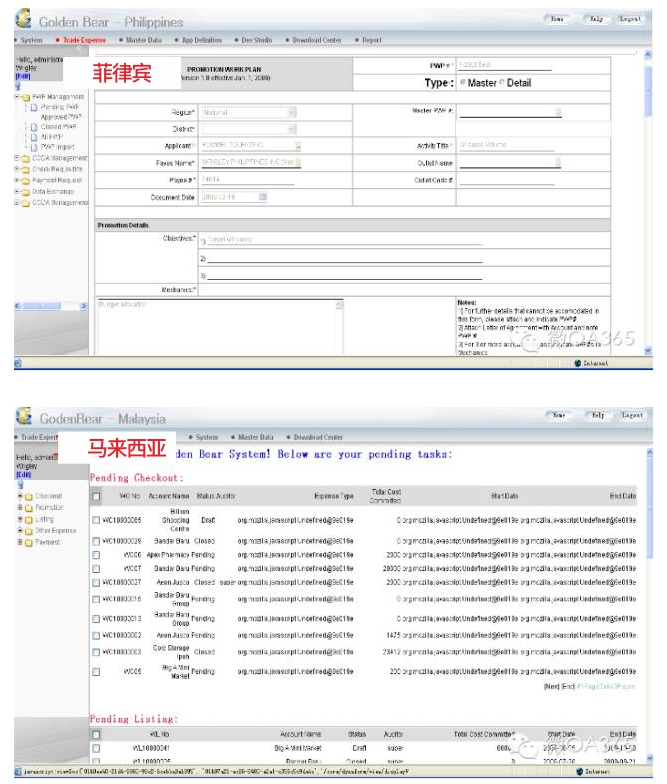Tick select-all checkbox in Pending Listing header
Image resolution: width=667 pixels, height=784 pixels.
click(x=96, y=734)
